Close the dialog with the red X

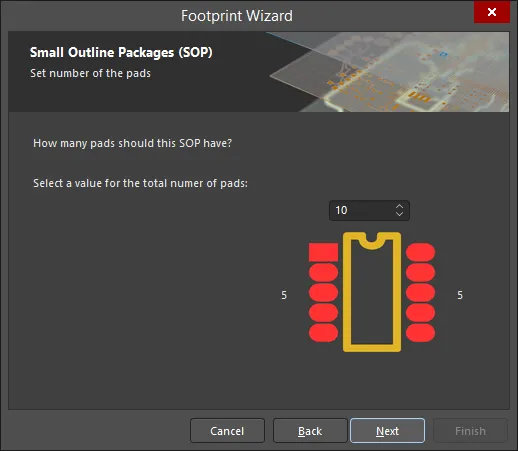pyautogui.click(x=492, y=12)
